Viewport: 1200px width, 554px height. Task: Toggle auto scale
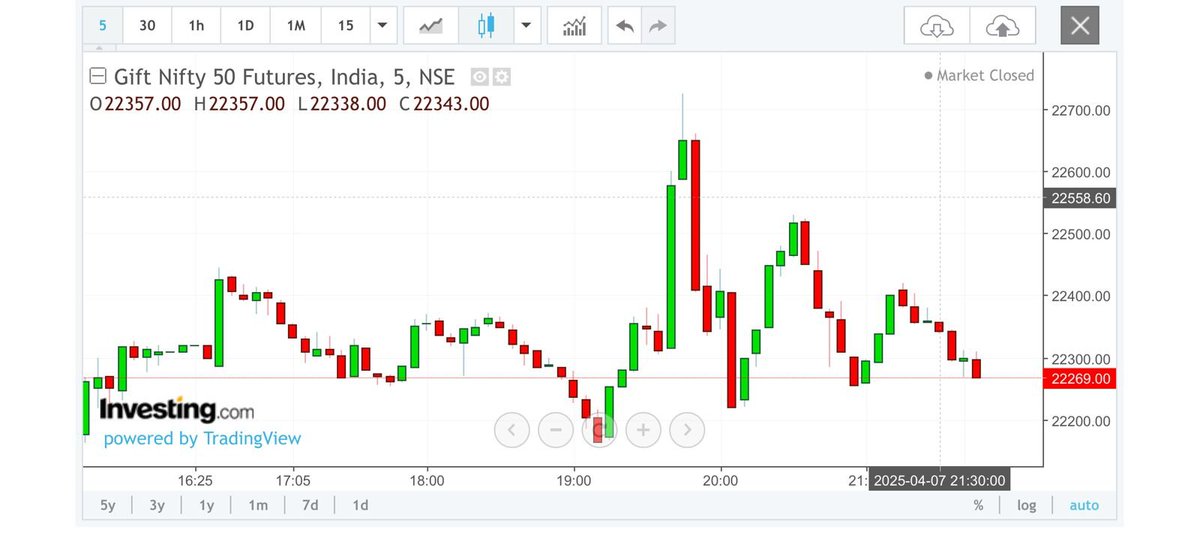(1084, 506)
